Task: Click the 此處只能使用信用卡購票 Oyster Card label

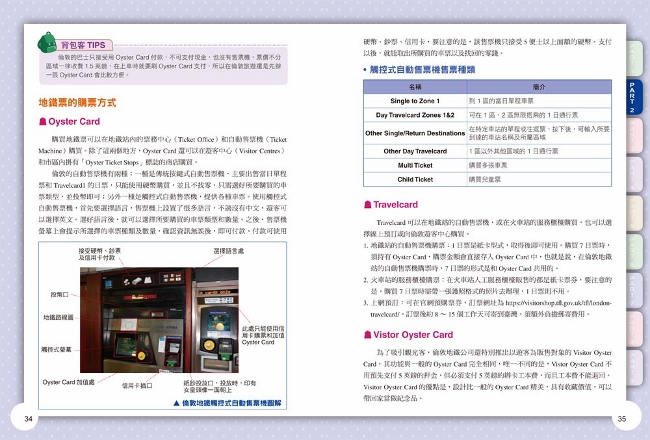Action: tap(263, 335)
